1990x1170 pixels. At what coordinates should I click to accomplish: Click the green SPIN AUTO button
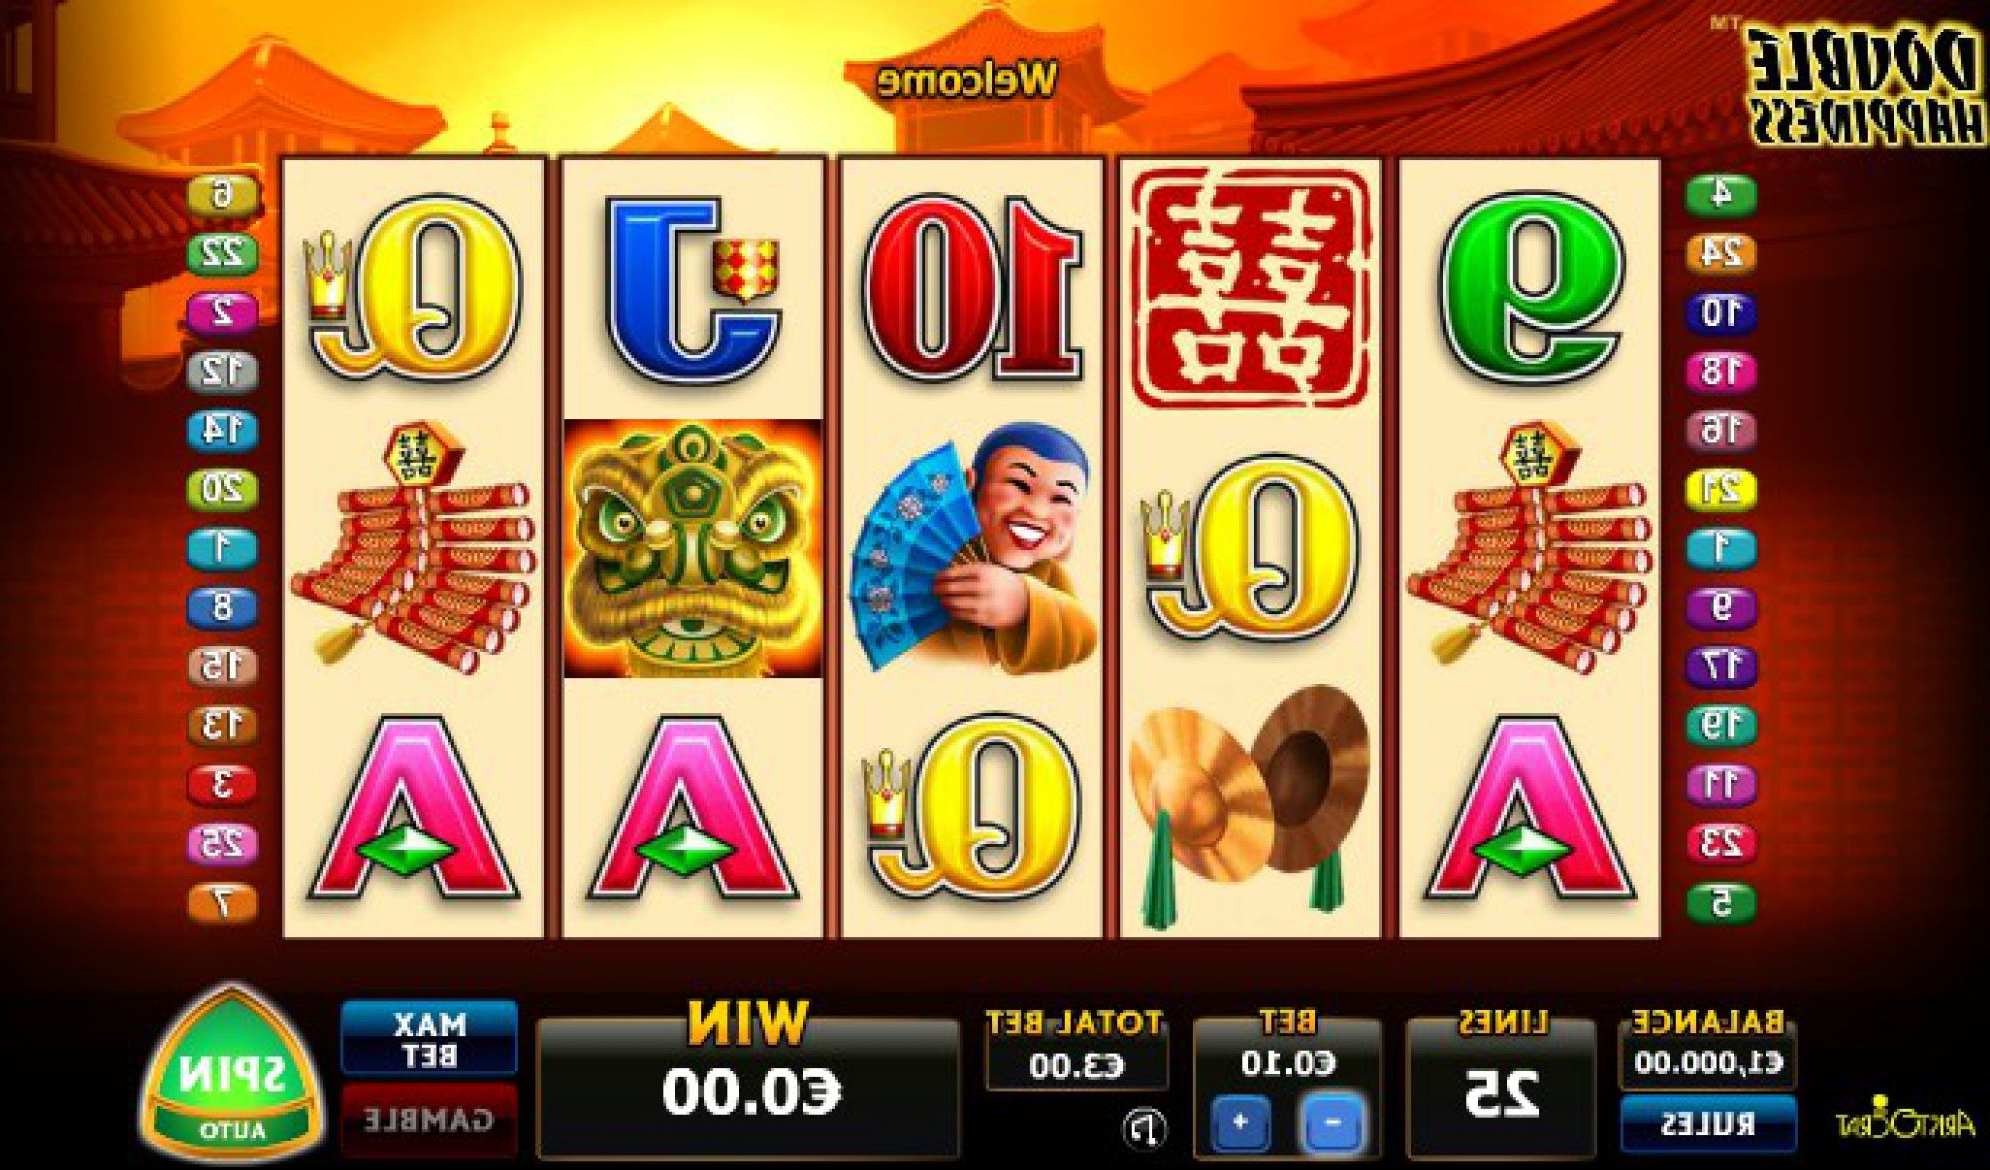pos(232,1075)
